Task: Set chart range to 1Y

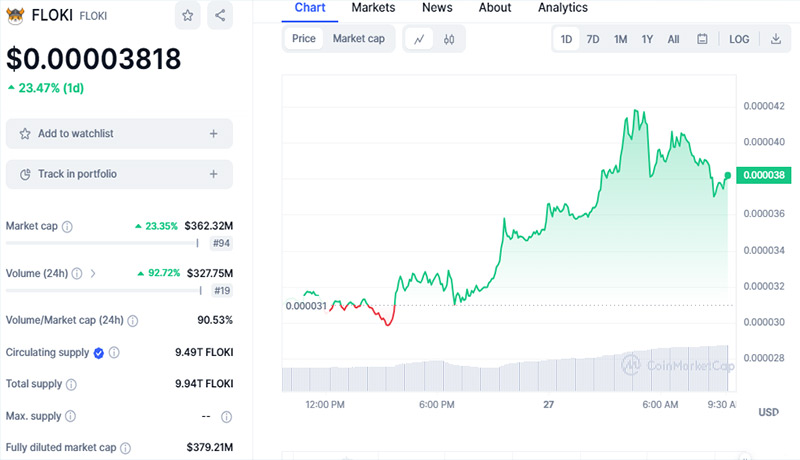Action: pos(647,39)
